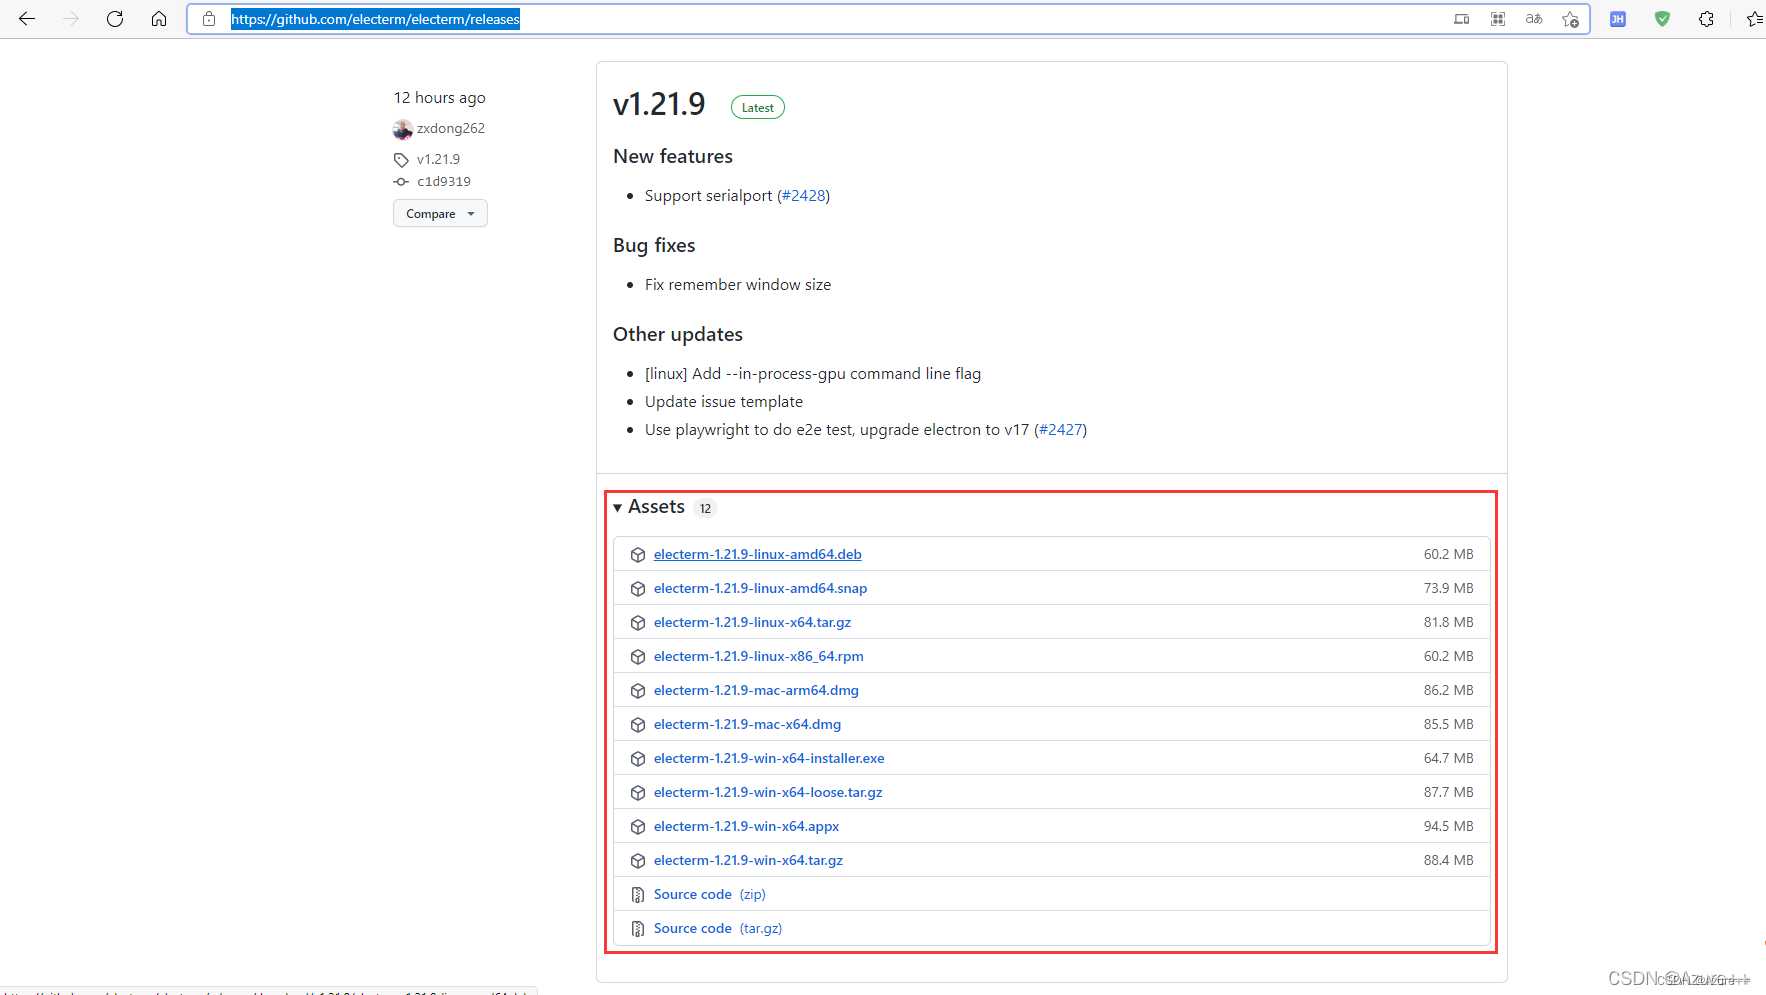Go to the browser home page icon
Viewport: 1766px width, 995px height.
[159, 19]
